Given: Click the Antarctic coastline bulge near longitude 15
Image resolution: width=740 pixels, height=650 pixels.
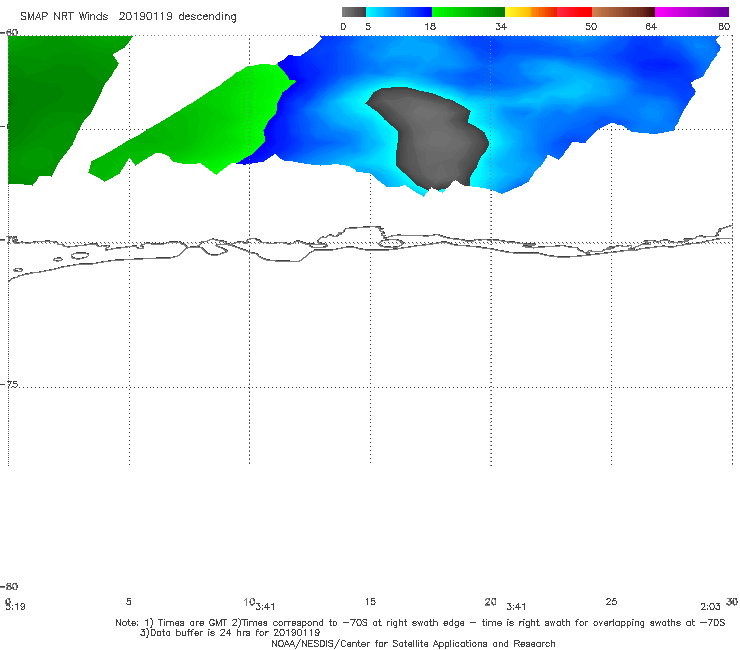Looking at the screenshot, I should tap(363, 235).
